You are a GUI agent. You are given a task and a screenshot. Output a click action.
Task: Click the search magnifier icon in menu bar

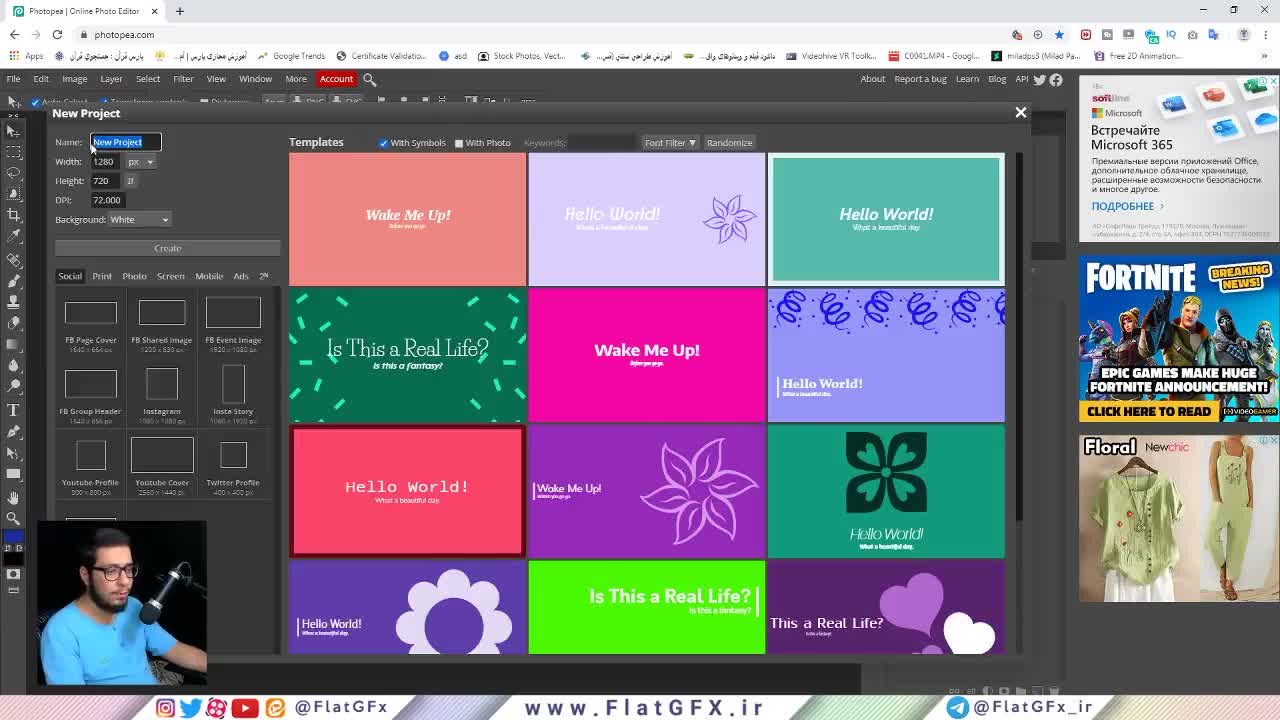(369, 79)
